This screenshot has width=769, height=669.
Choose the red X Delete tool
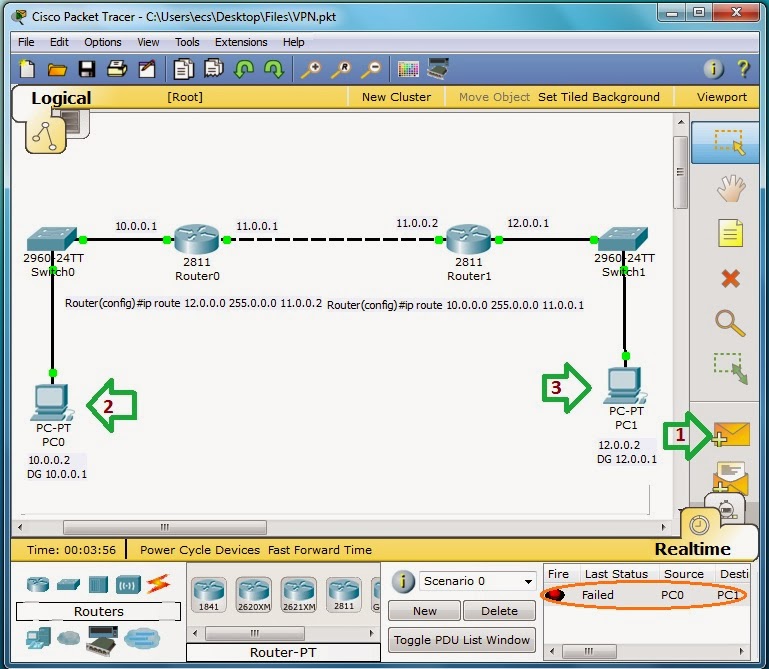click(730, 278)
